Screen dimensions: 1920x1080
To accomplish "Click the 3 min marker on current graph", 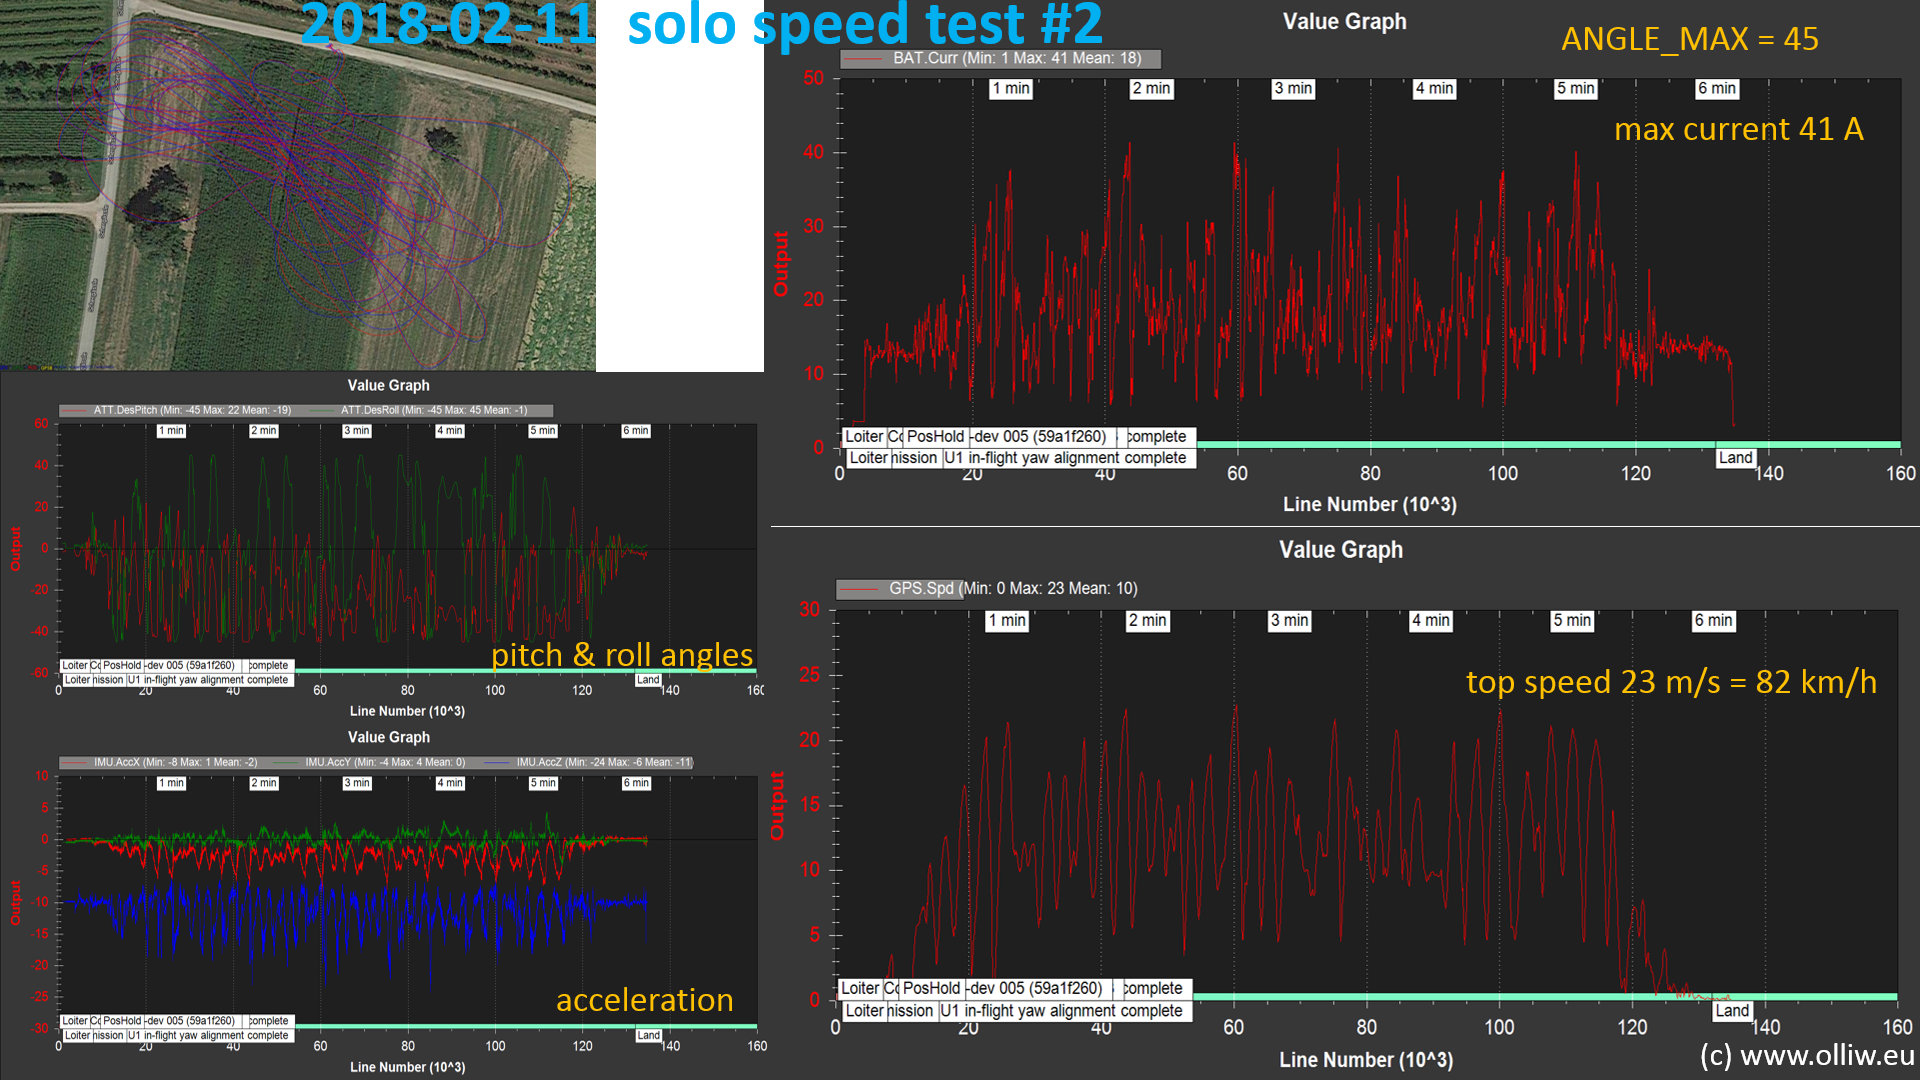I will click(x=1292, y=88).
